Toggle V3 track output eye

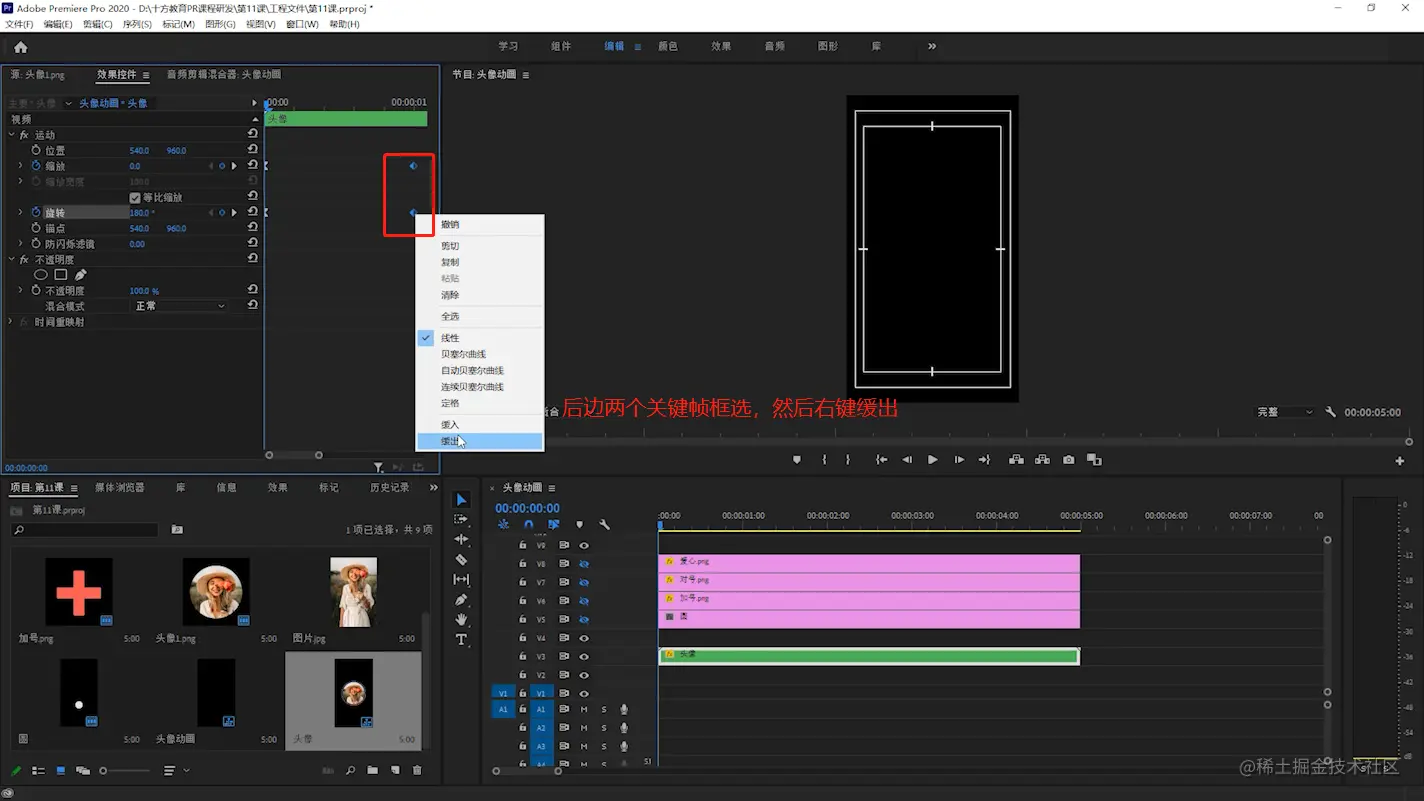(x=584, y=657)
